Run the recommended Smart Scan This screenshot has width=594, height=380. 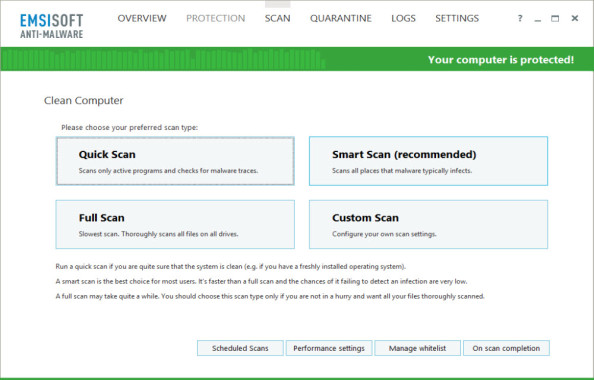pyautogui.click(x=428, y=161)
